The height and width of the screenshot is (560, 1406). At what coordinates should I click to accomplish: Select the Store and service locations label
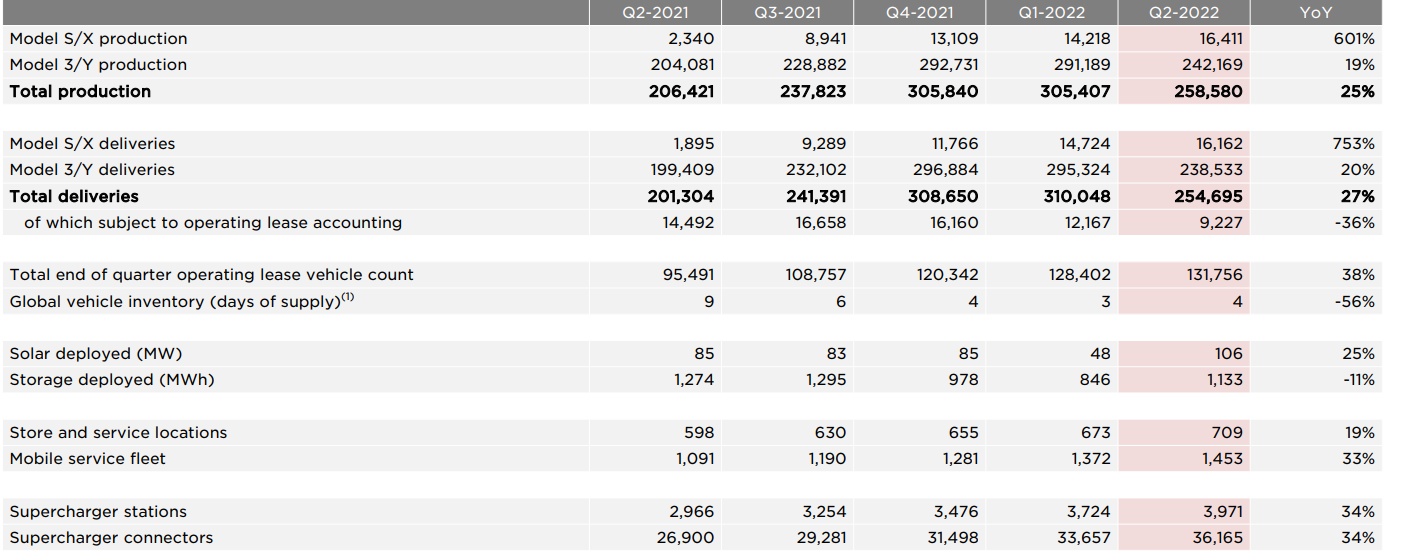click(118, 432)
